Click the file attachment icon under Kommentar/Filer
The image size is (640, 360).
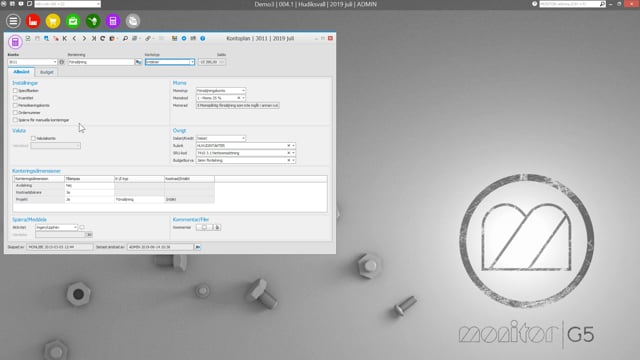click(217, 227)
